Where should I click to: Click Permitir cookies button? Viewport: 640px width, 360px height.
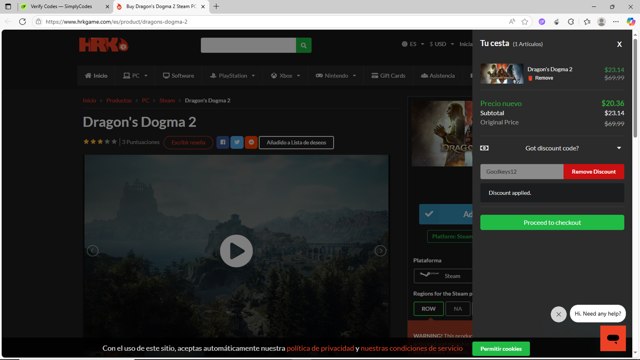click(x=501, y=349)
